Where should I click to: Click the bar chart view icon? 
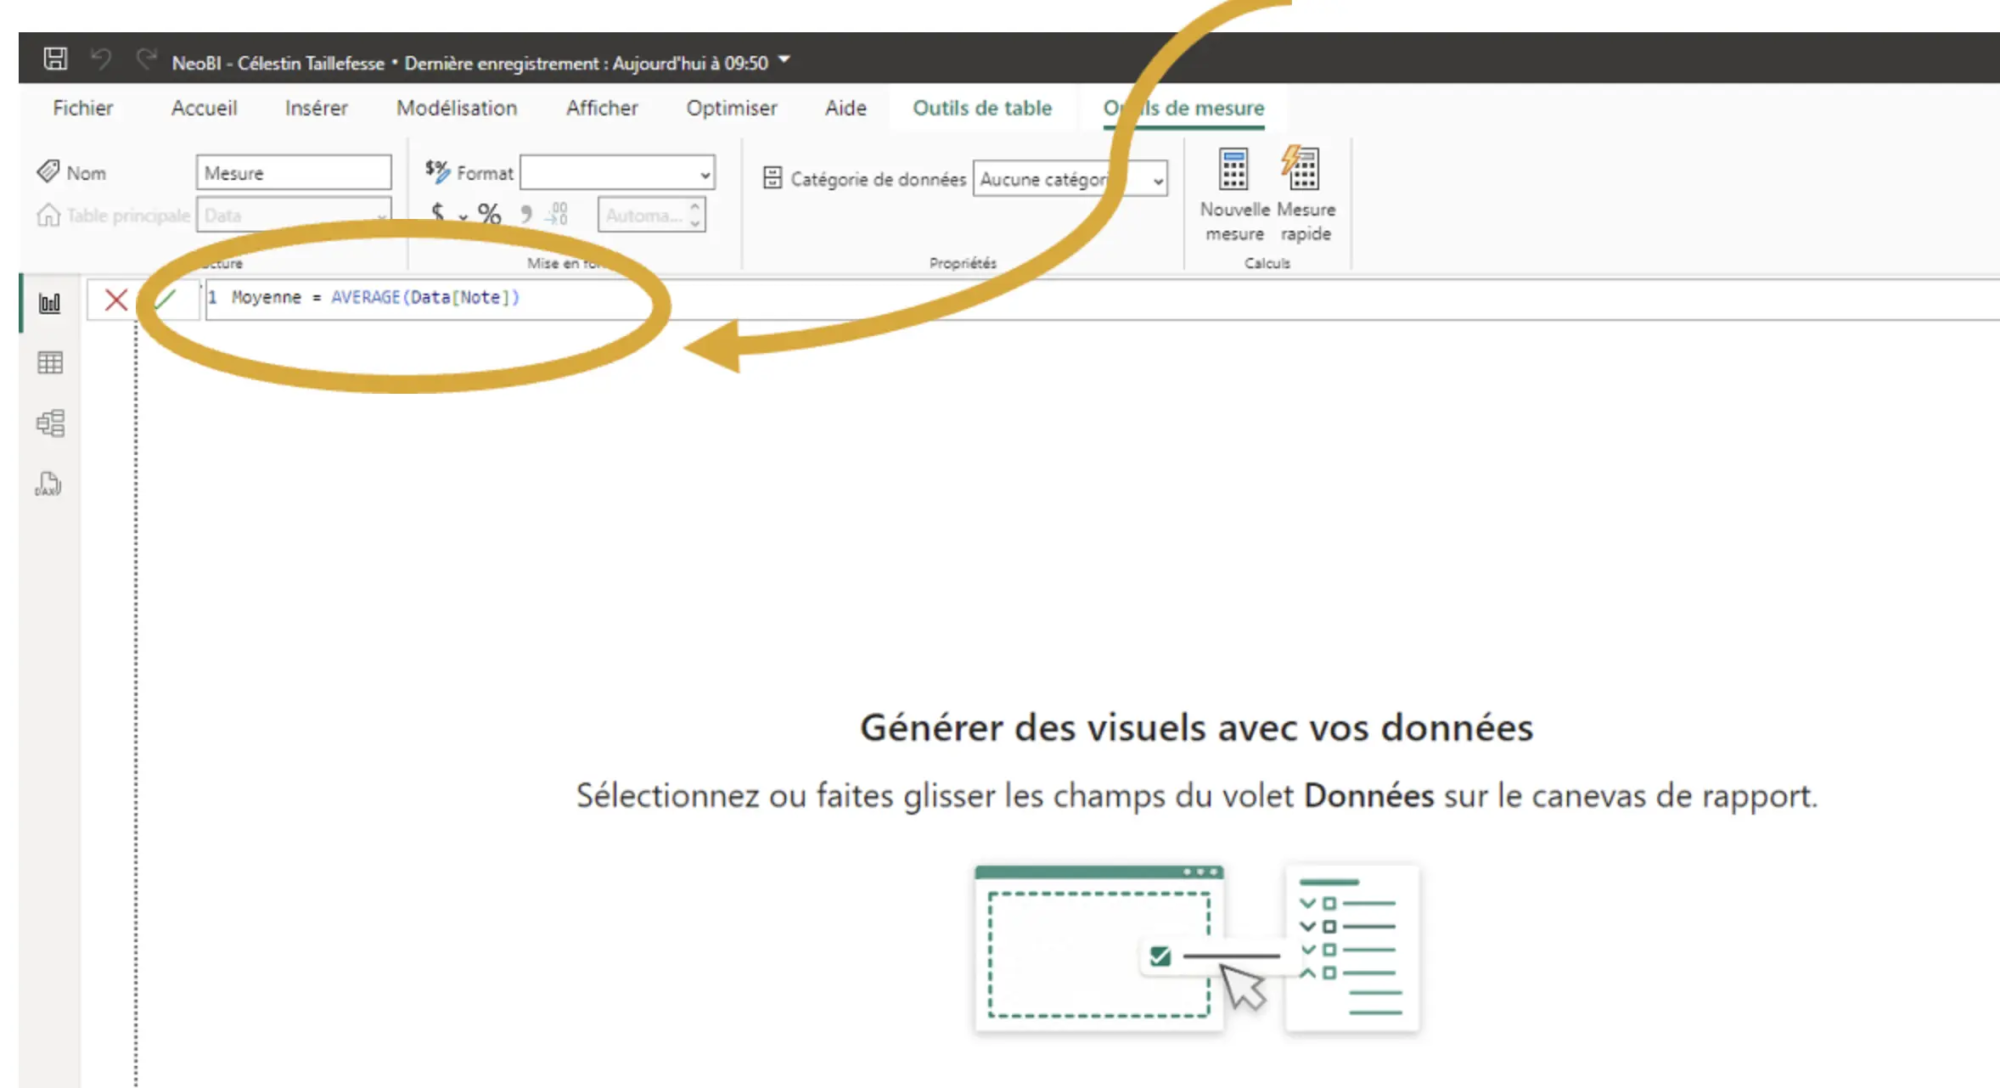pos(50,301)
